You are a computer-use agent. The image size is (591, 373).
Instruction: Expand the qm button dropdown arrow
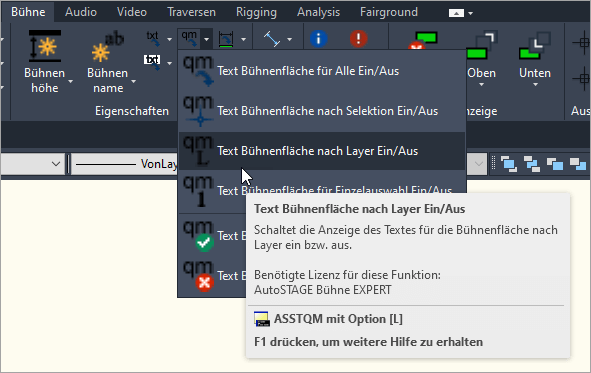[x=207, y=39]
